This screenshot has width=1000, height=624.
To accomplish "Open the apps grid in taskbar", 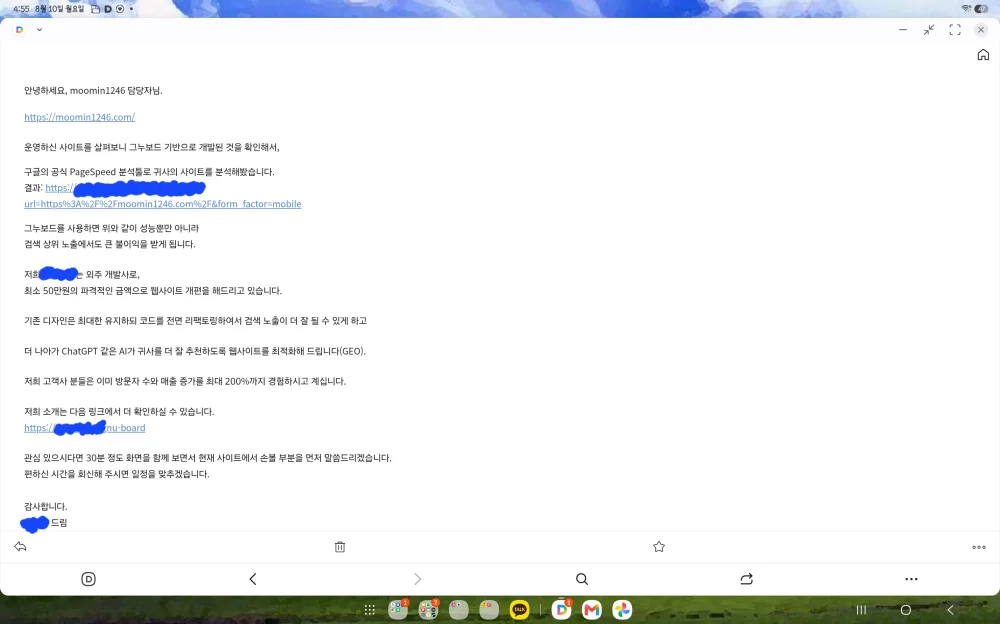I will (x=369, y=610).
